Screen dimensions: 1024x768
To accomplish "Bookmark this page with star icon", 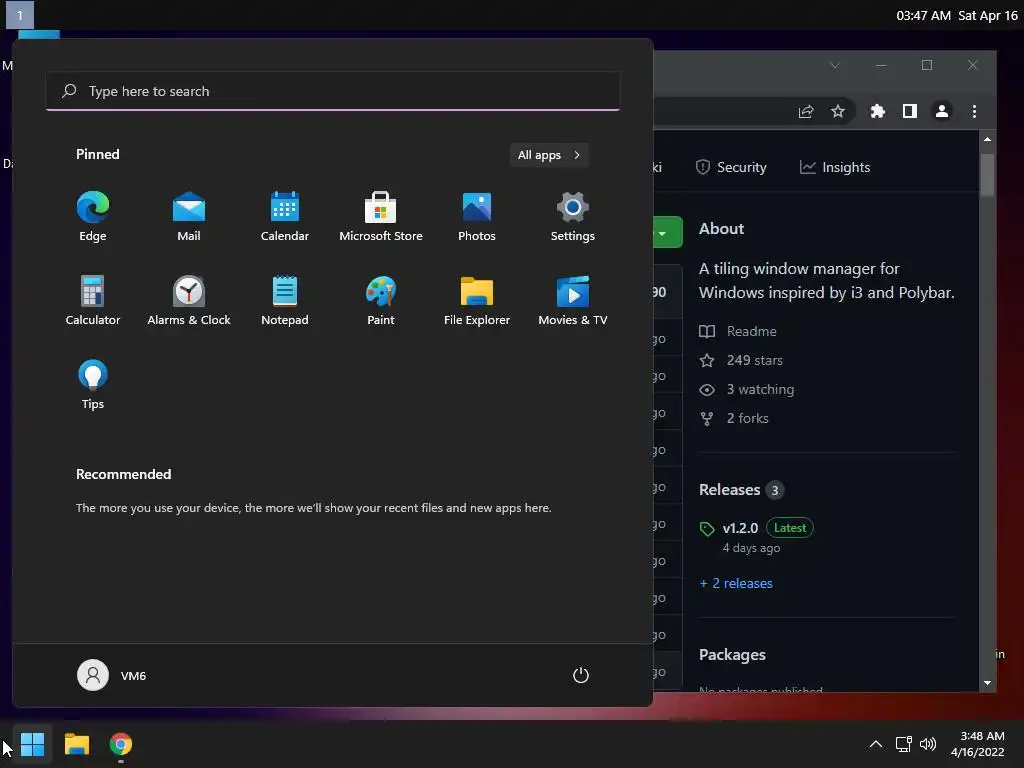I will pyautogui.click(x=838, y=112).
